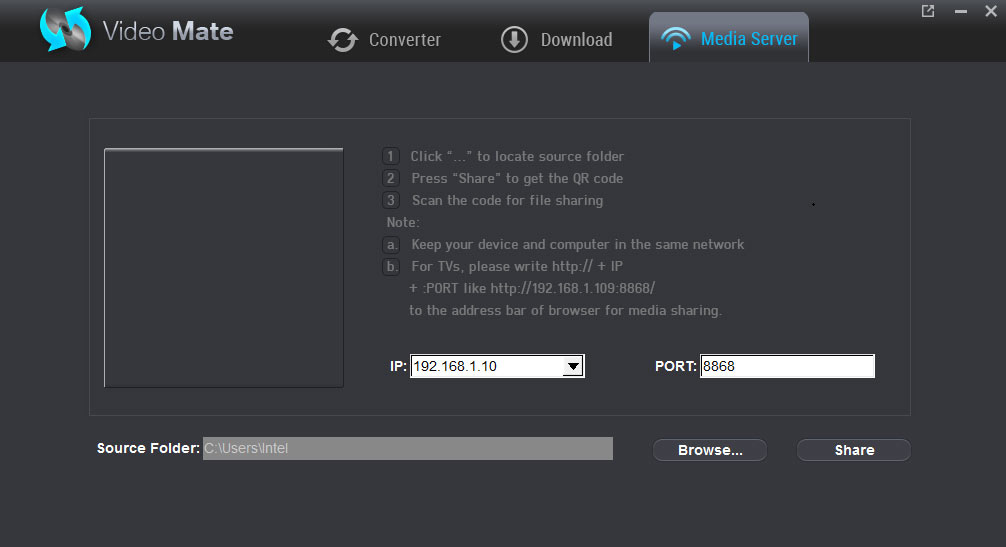Click the Media Server Wi-Fi play icon

pos(676,40)
